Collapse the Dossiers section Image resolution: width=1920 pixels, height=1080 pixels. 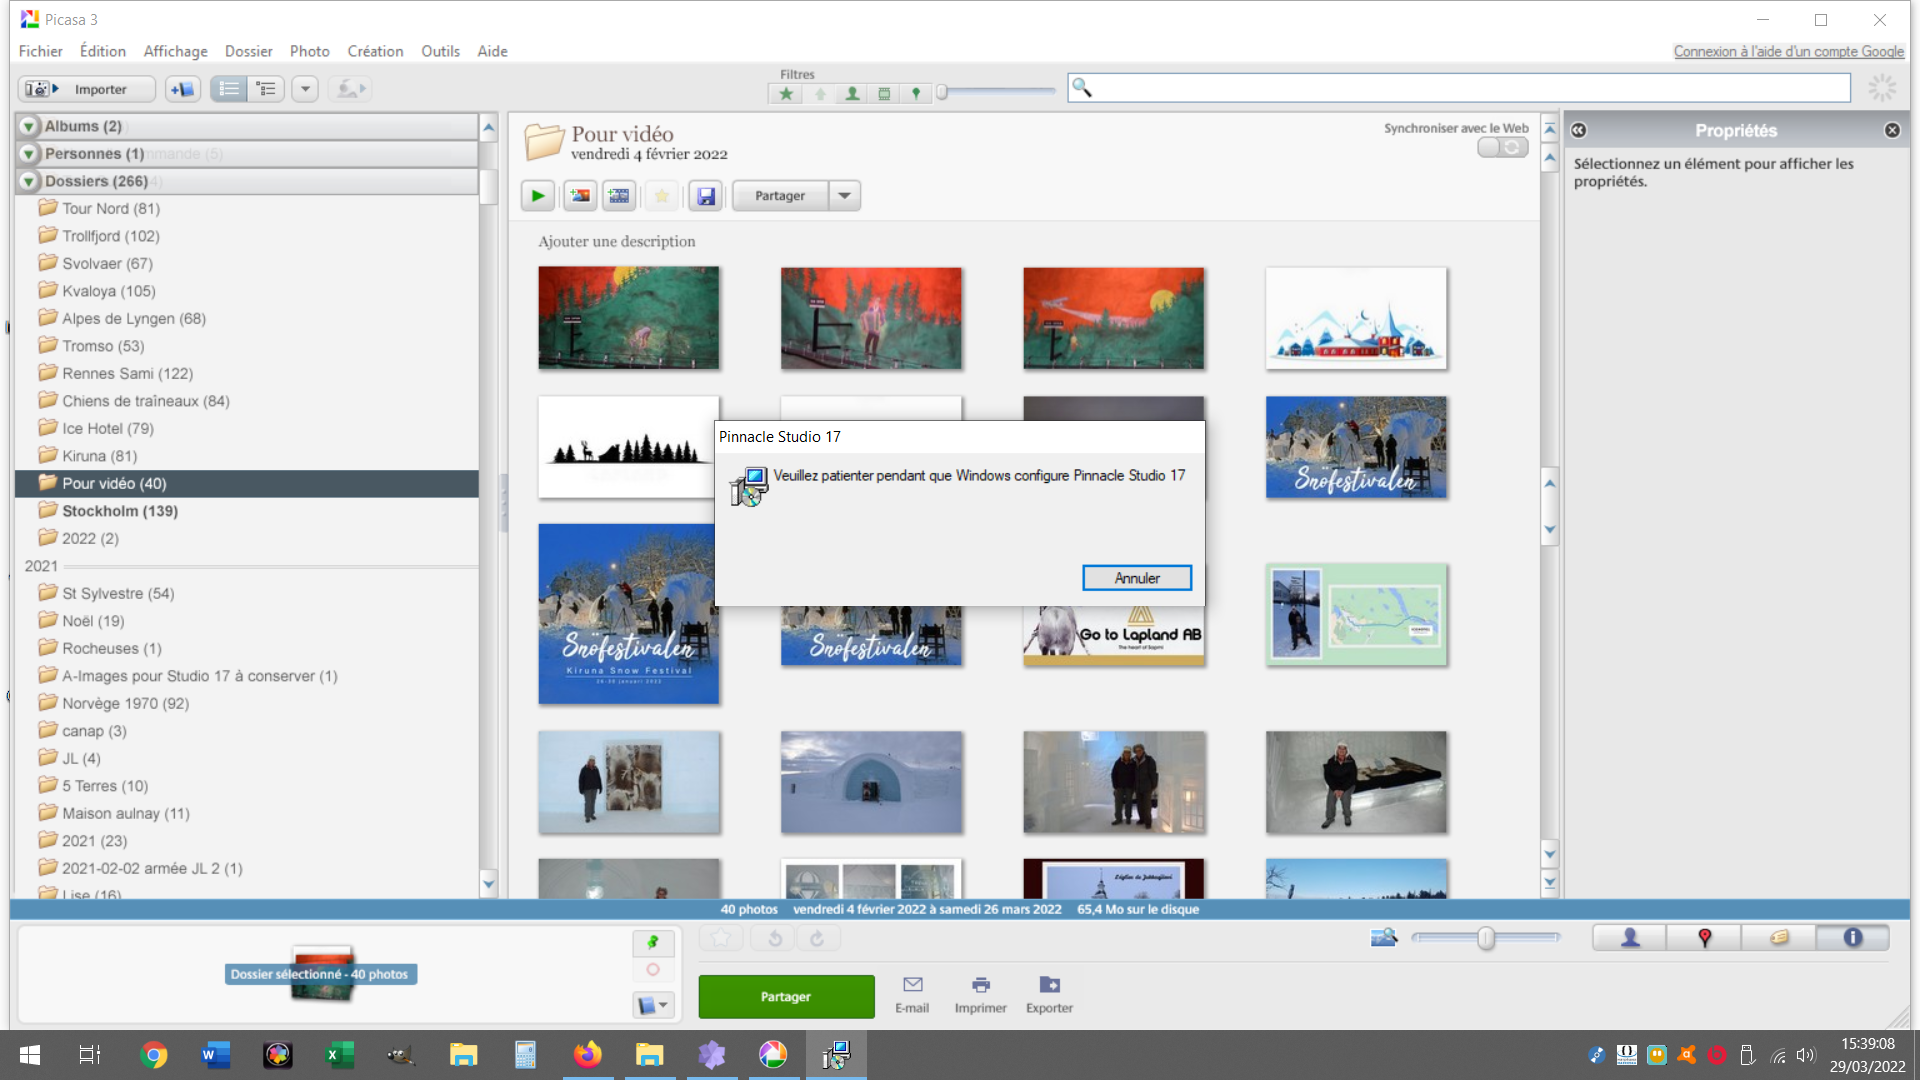29,181
